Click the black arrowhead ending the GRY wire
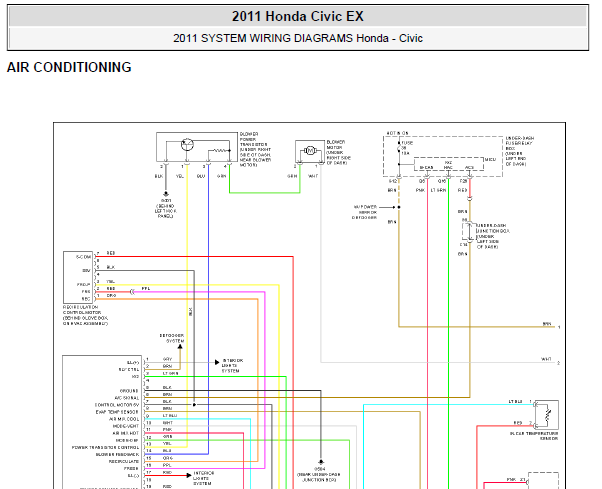Screen dimensions: 602x489 [x=217, y=362]
